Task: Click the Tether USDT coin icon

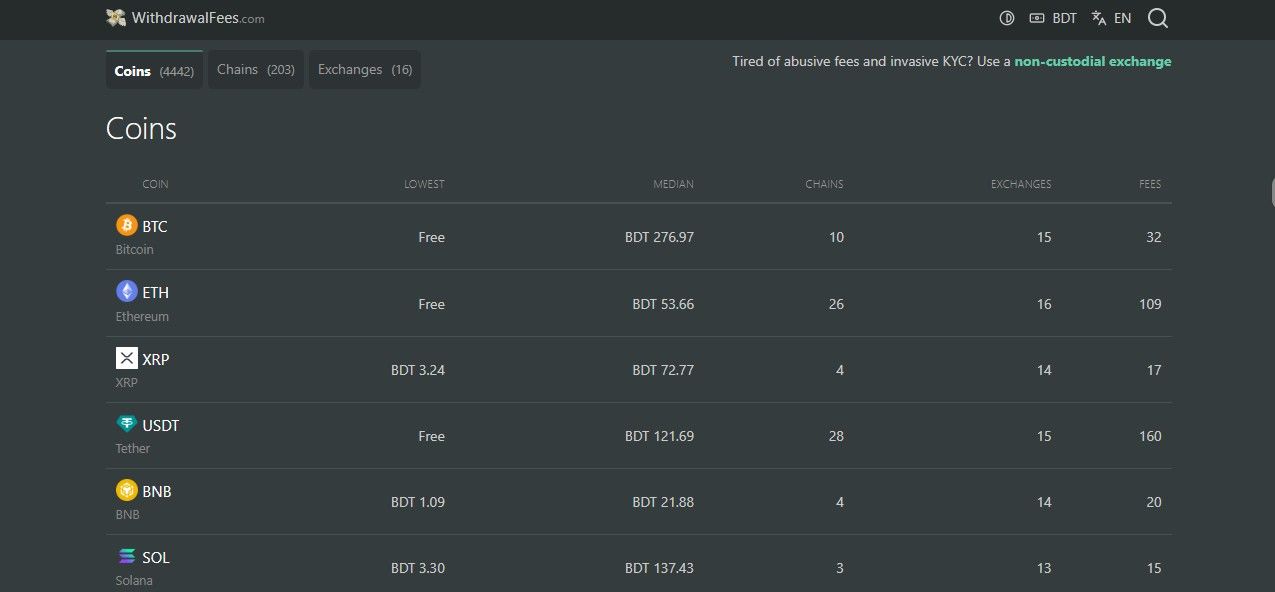Action: coord(126,424)
